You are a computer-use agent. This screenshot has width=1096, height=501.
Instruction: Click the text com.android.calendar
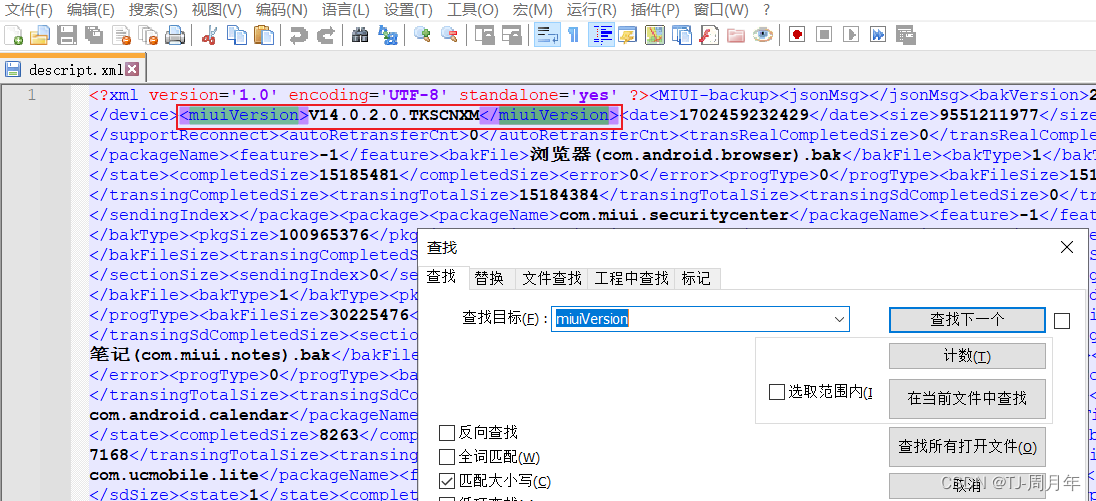coord(189,415)
